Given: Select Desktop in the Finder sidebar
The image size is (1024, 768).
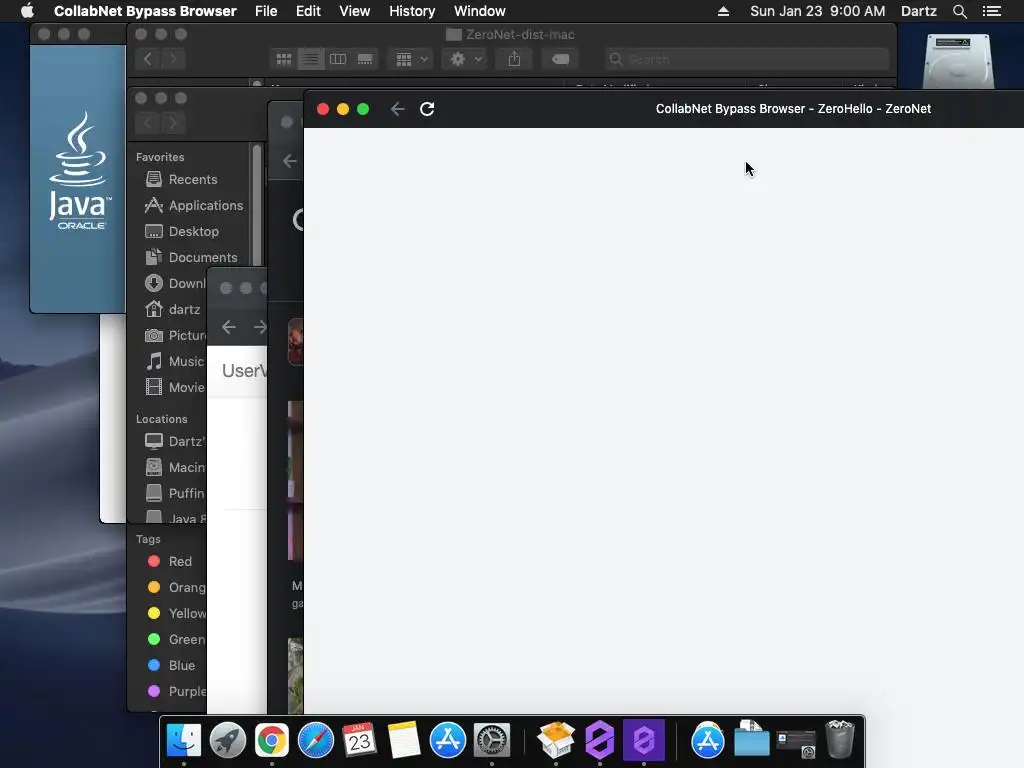Looking at the screenshot, I should [182, 231].
